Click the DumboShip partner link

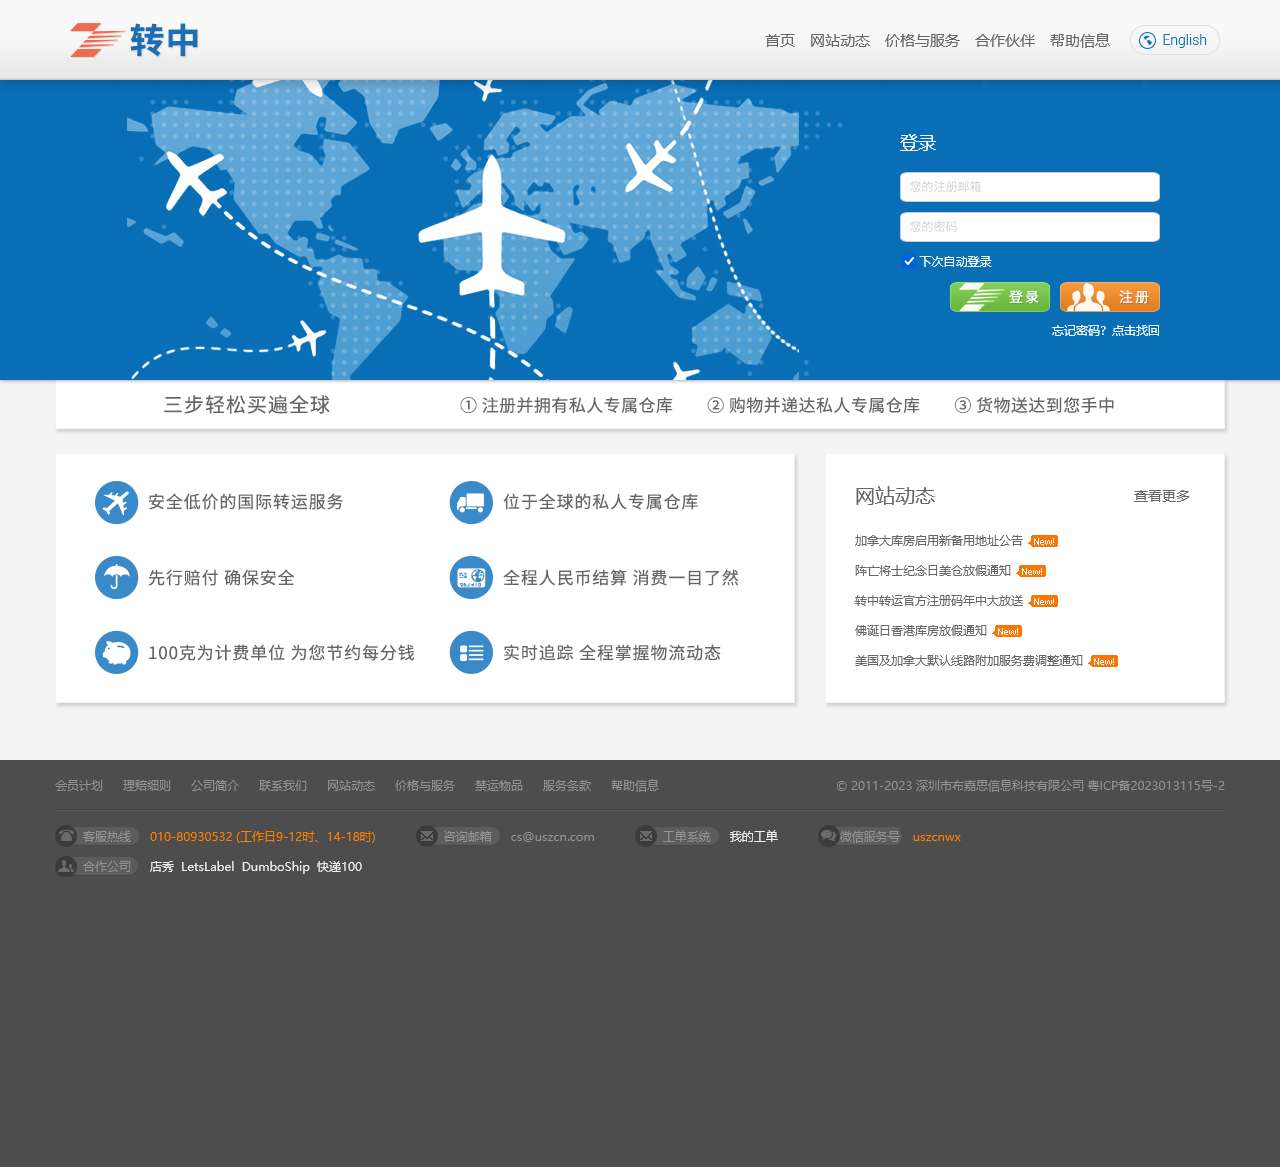tap(276, 867)
